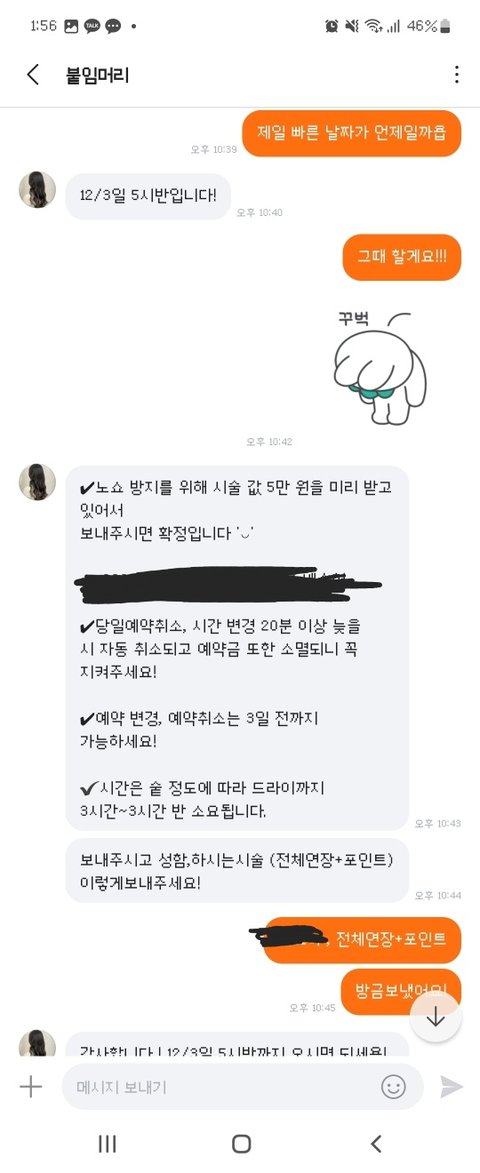Tap the Android home navigation button
Image resolution: width=480 pixels, height=1173 pixels.
coord(241,1143)
